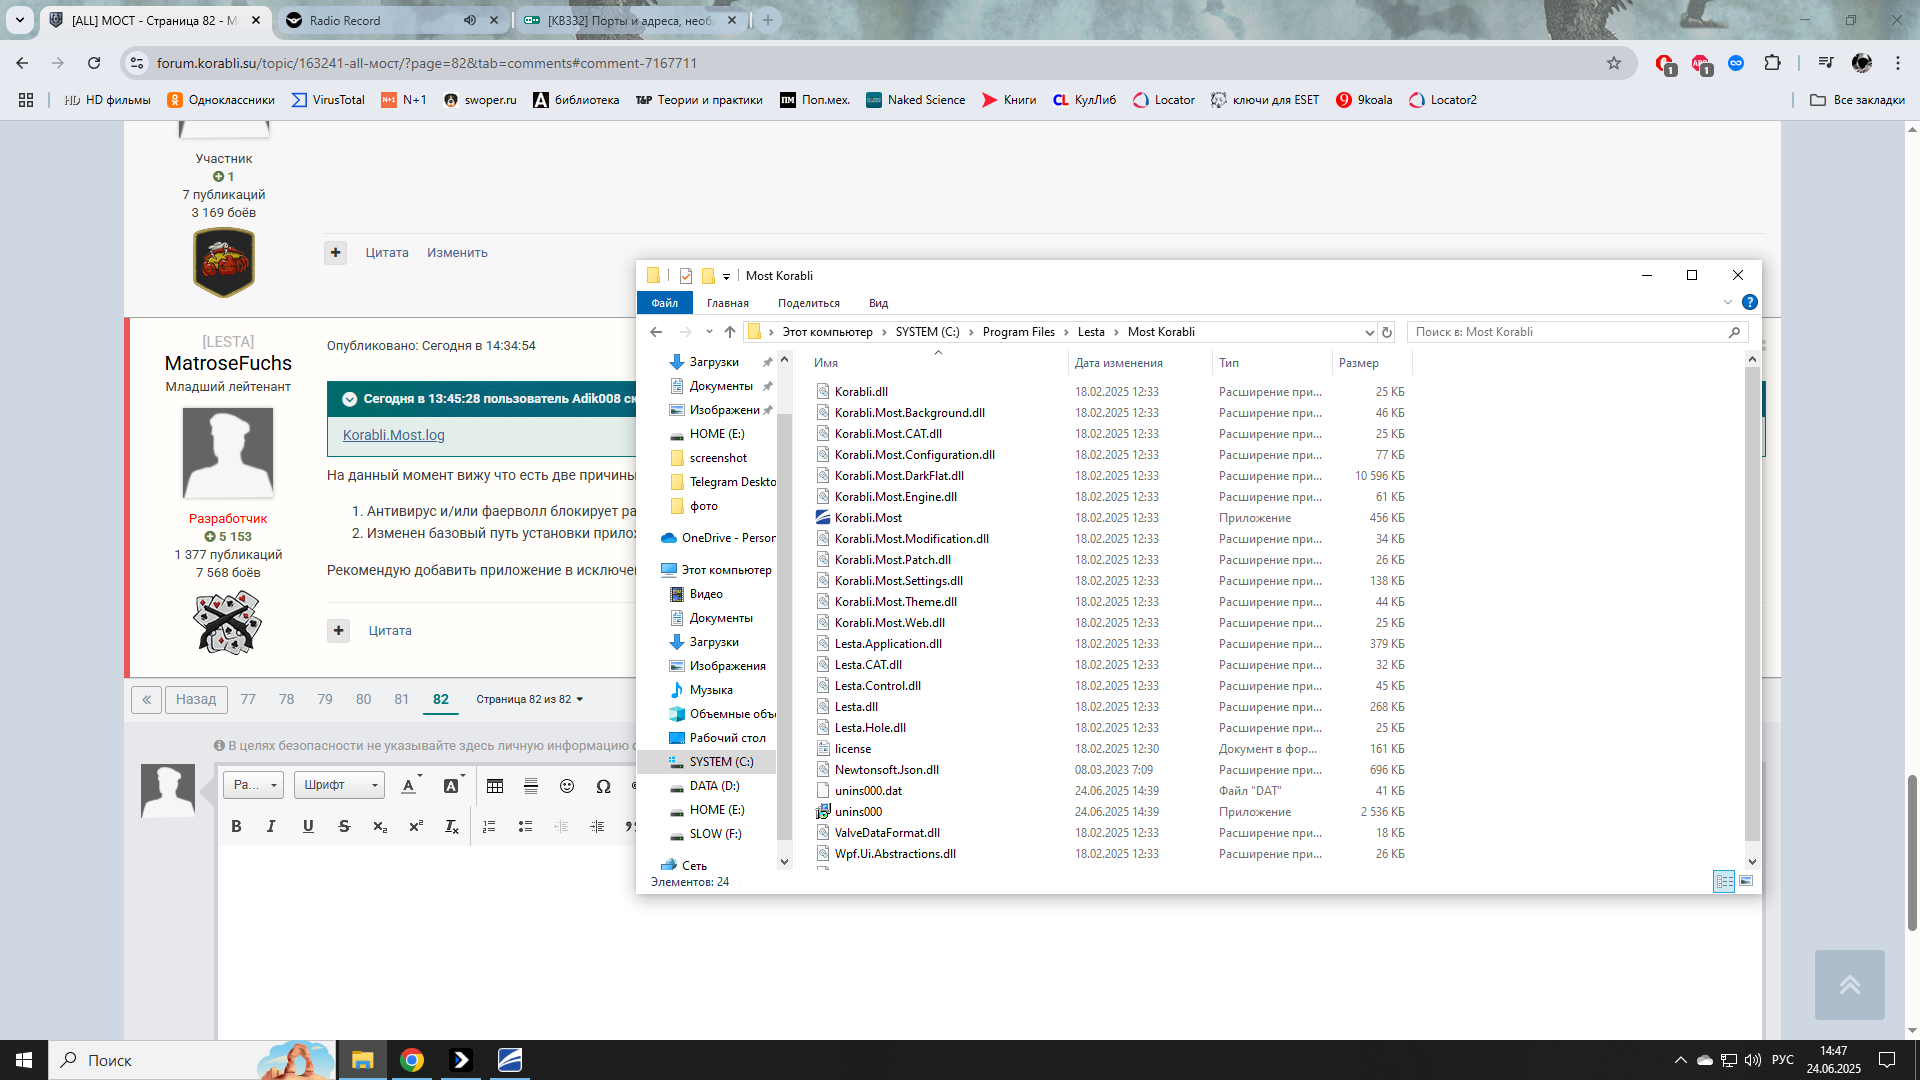Viewport: 1920px width, 1080px height.
Task: Go to forum page 81
Action: tap(402, 699)
